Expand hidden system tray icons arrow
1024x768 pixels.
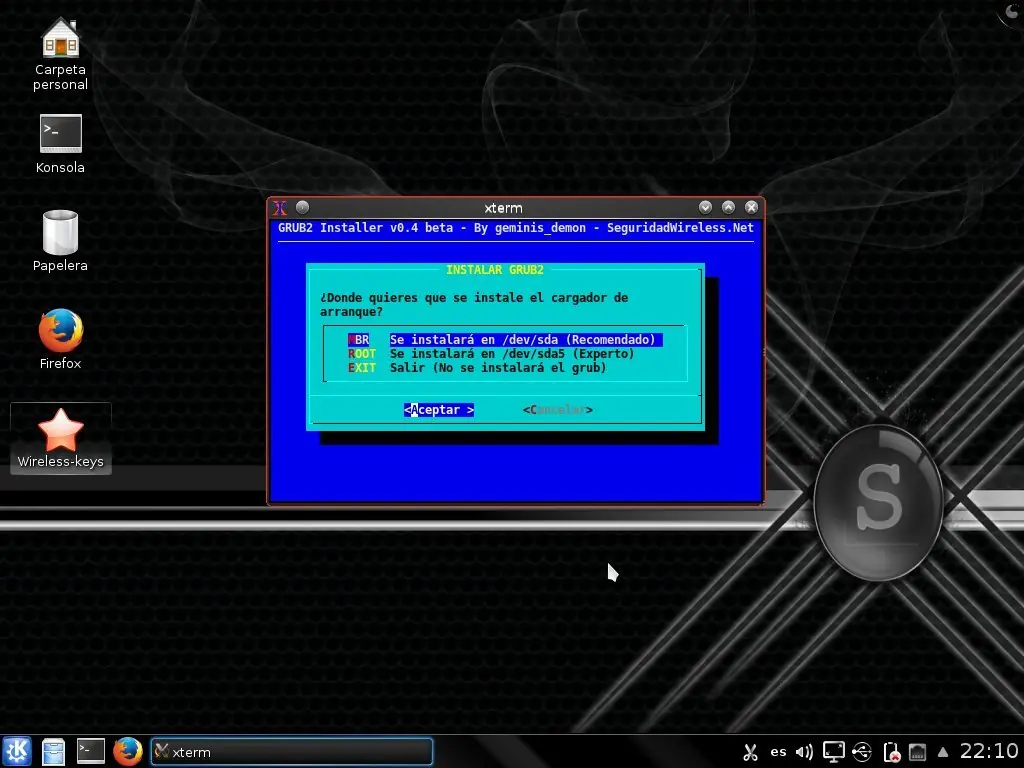943,752
